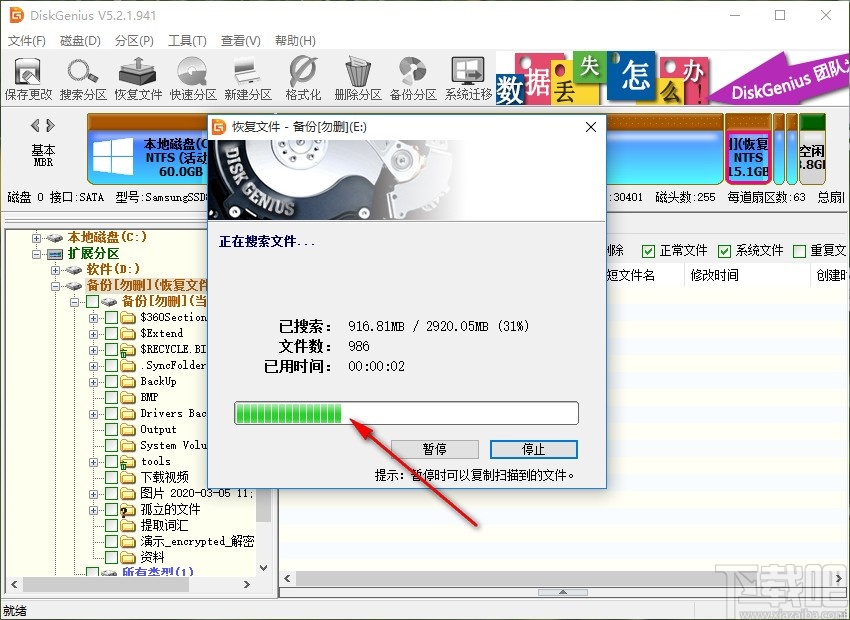Screen dimensions: 850x620
Task: Expand the .SyncFolder node
Action: (x=93, y=366)
